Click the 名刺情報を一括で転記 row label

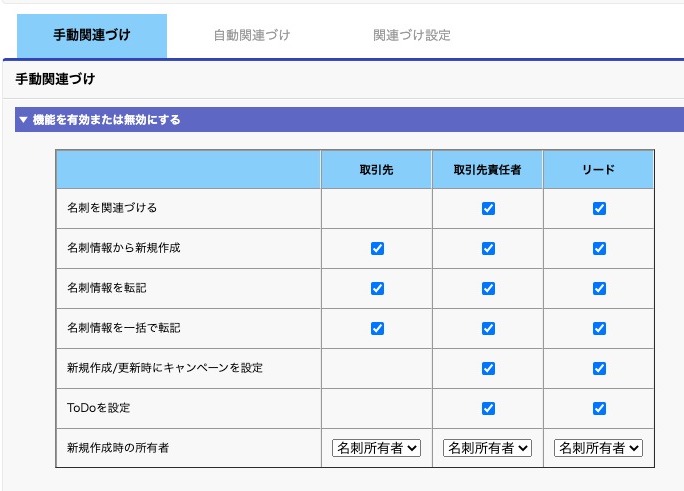[x=123, y=328]
